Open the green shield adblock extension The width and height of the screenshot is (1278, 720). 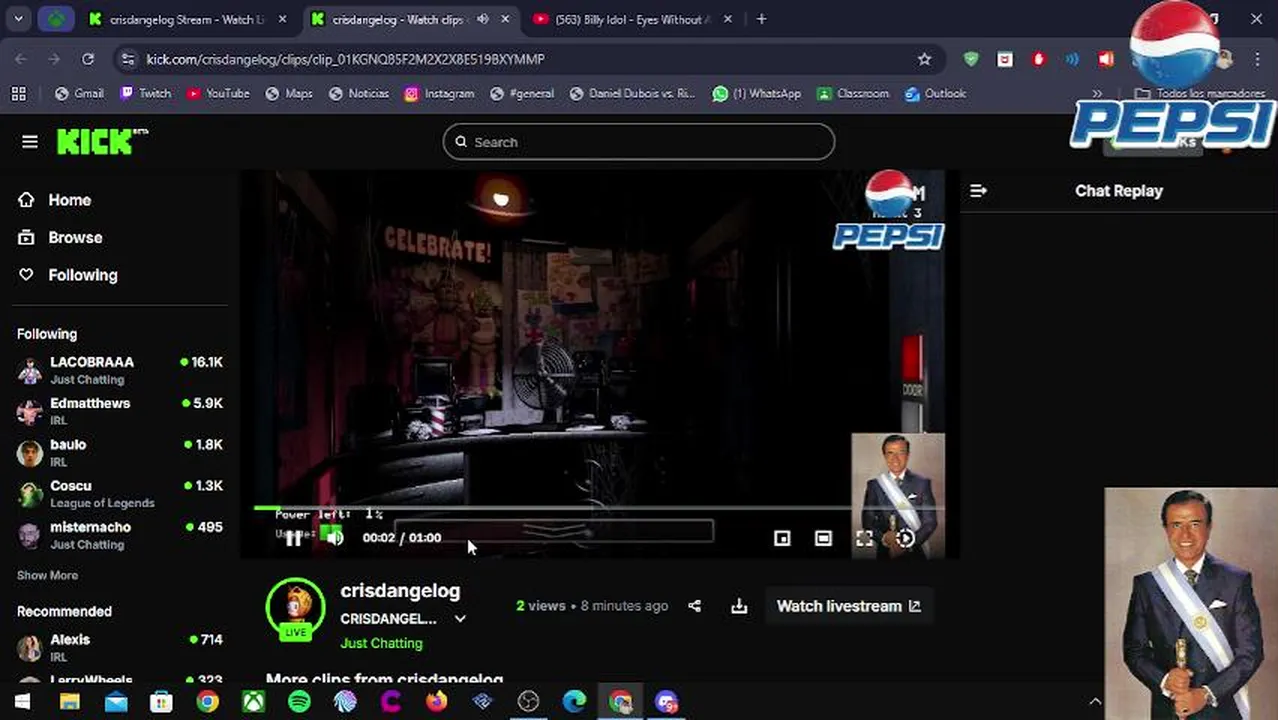point(971,59)
